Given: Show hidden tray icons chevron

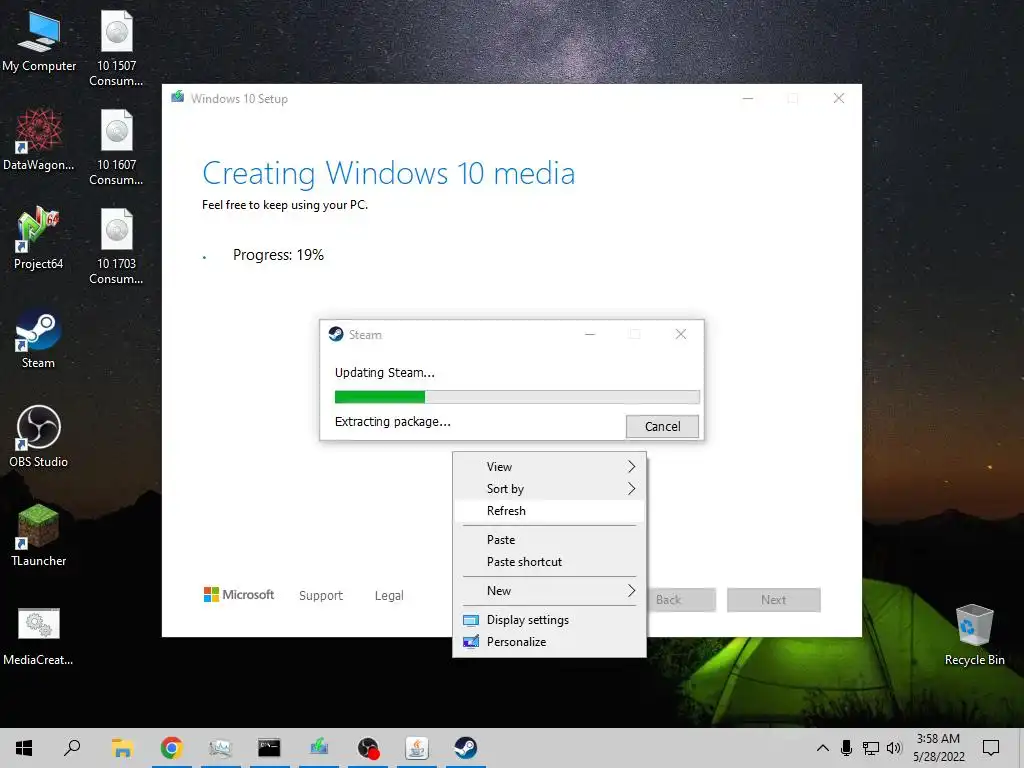Looking at the screenshot, I should point(823,748).
